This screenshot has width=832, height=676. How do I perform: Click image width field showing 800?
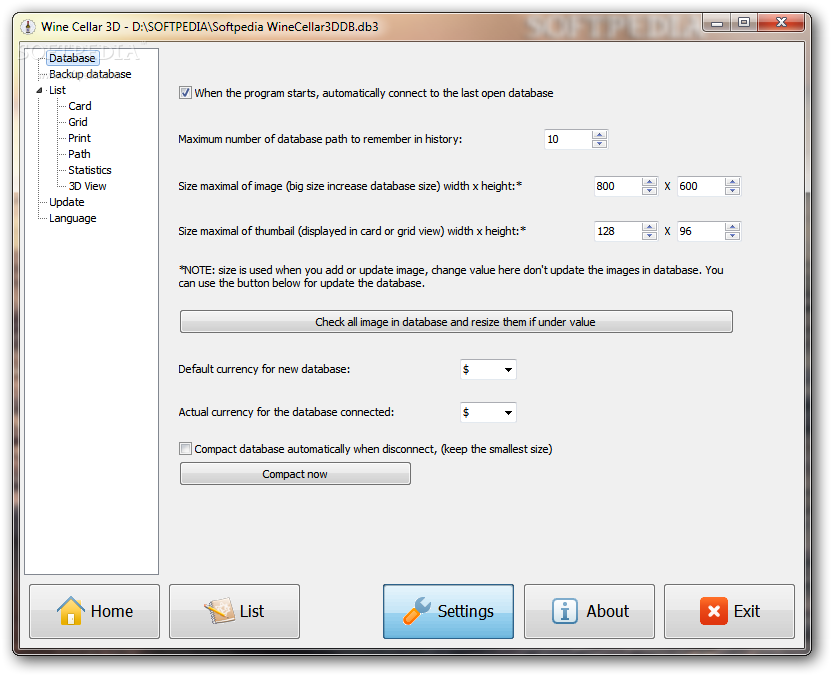click(618, 186)
